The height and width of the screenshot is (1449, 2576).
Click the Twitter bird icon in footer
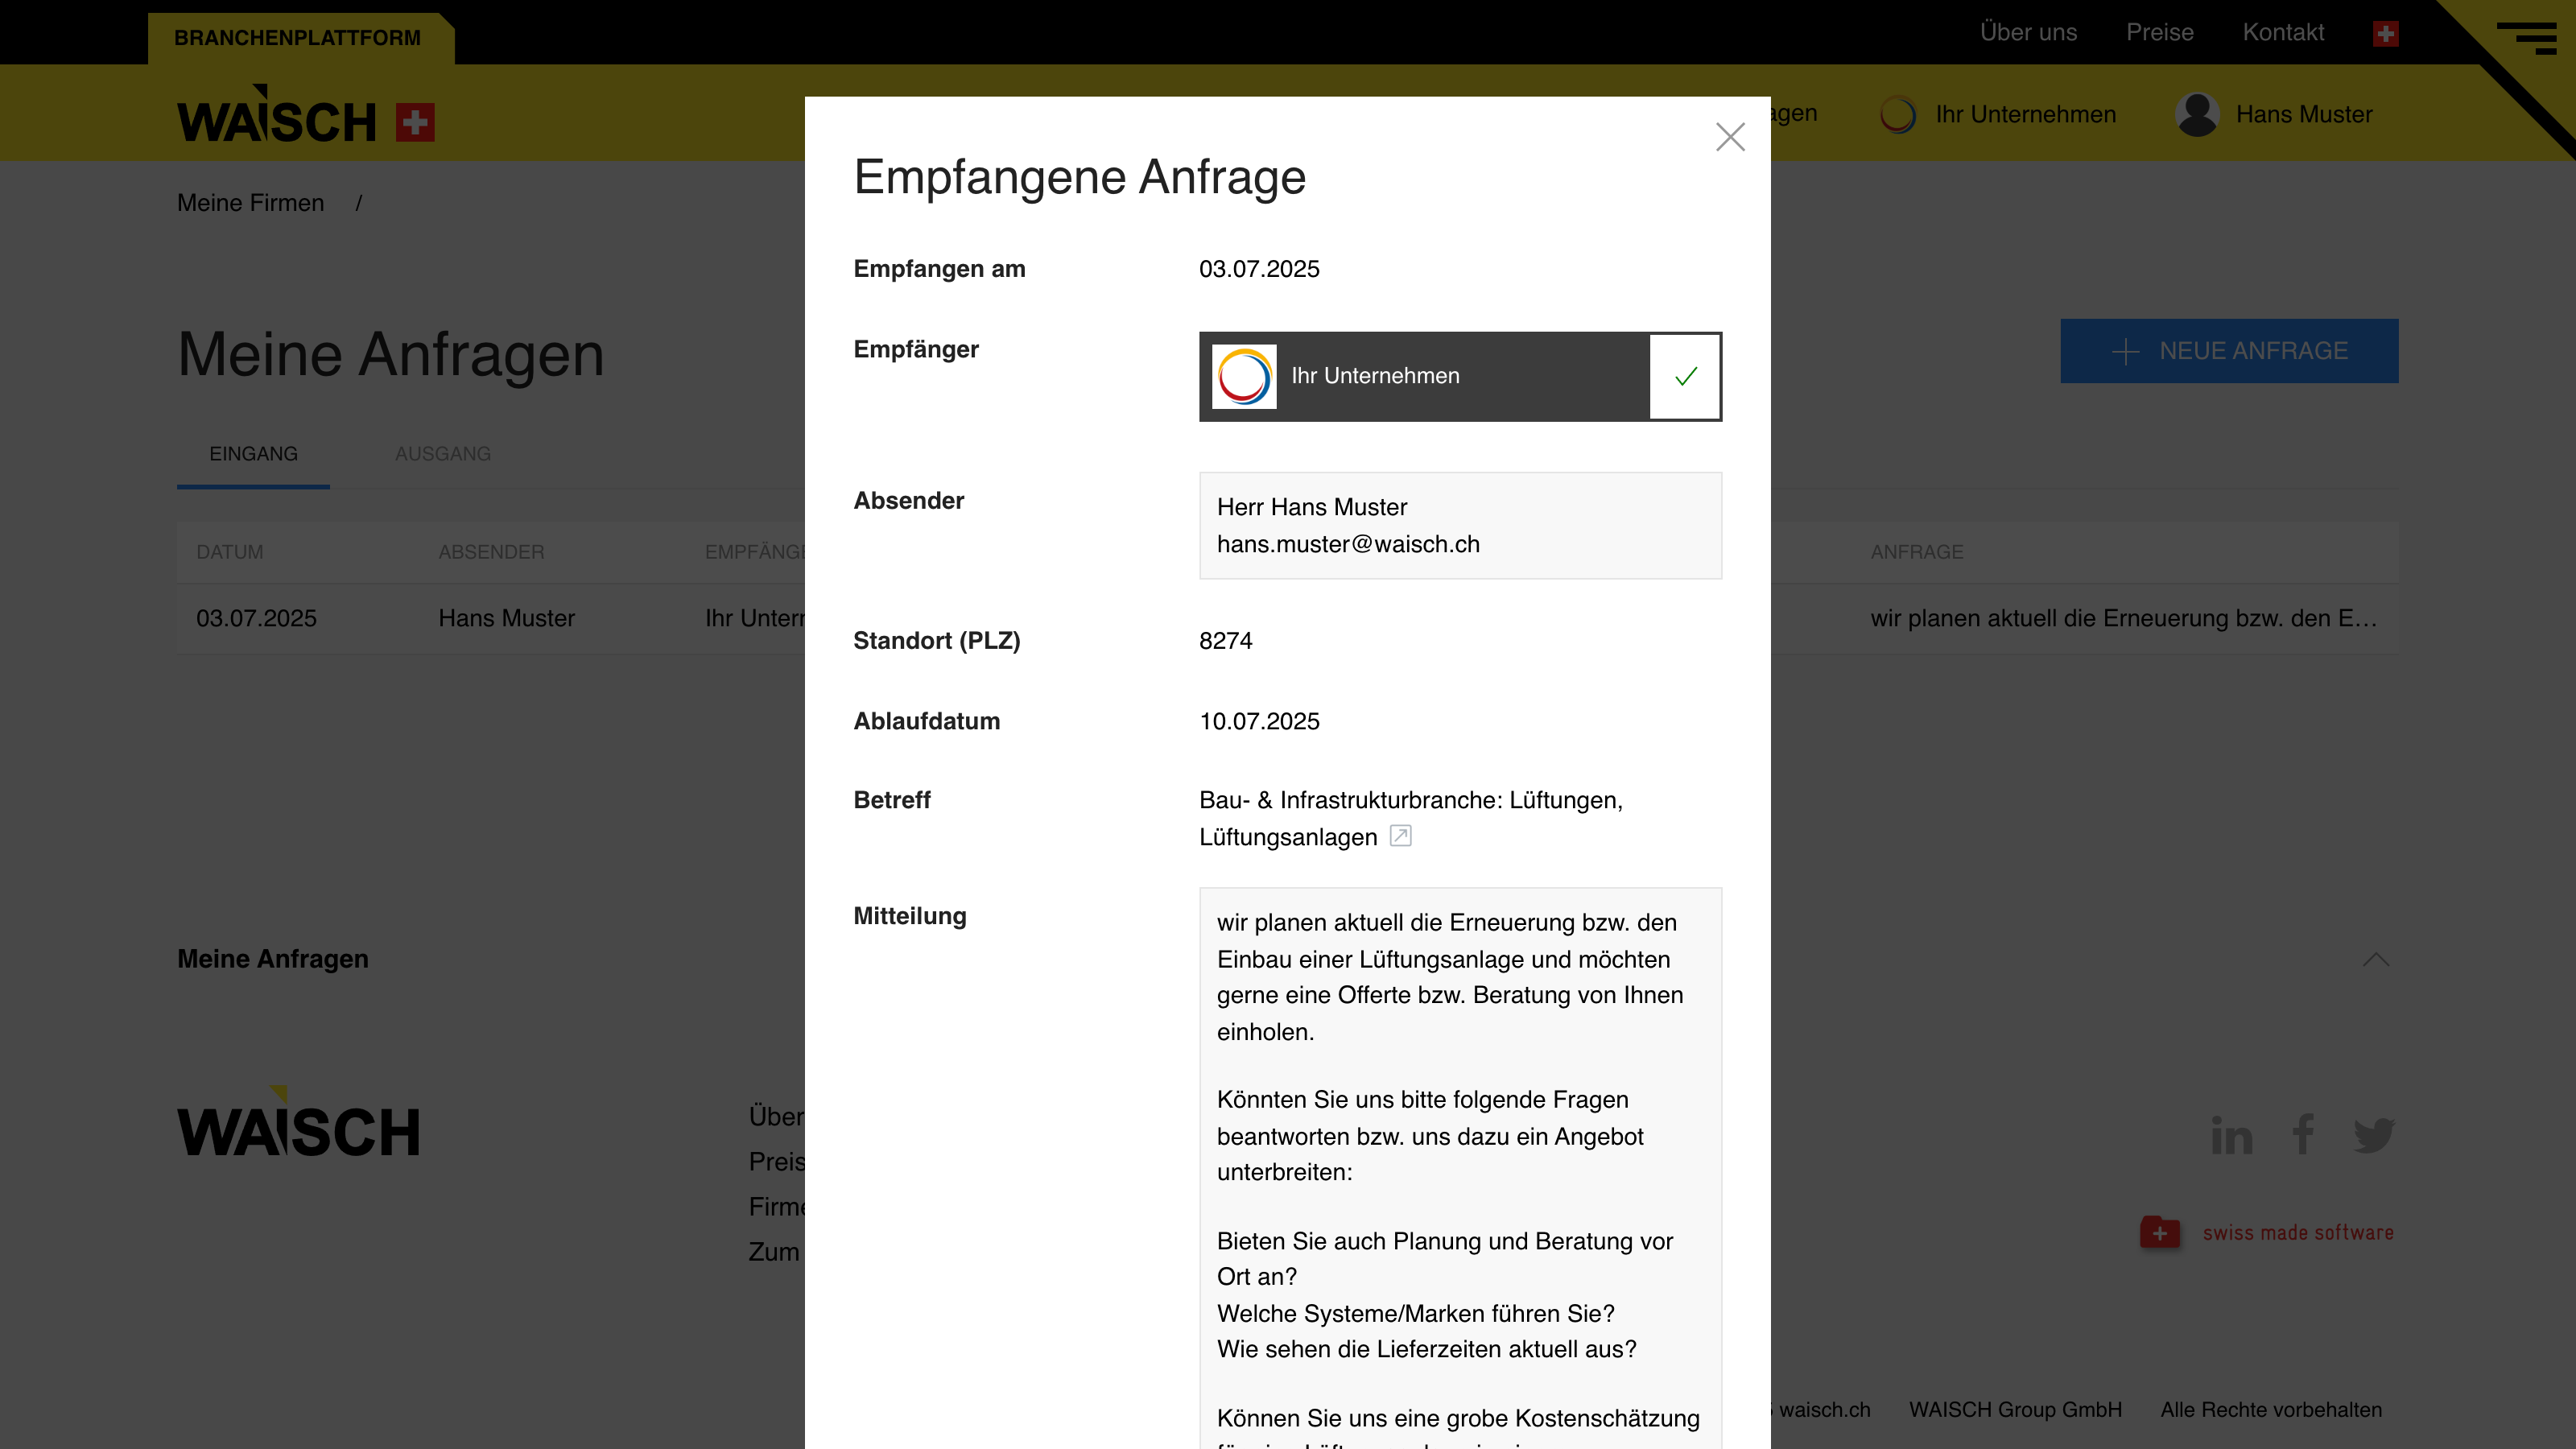2374,1136
